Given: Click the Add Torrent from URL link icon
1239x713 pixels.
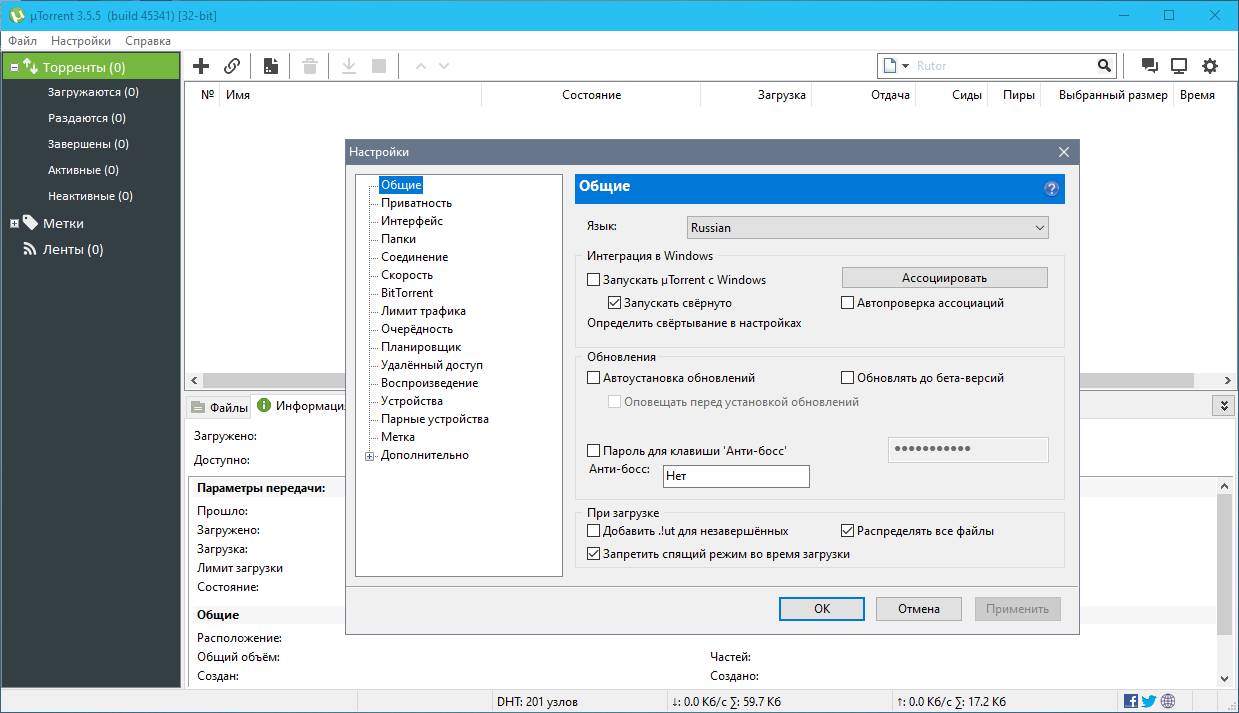Looking at the screenshot, I should click(x=232, y=66).
